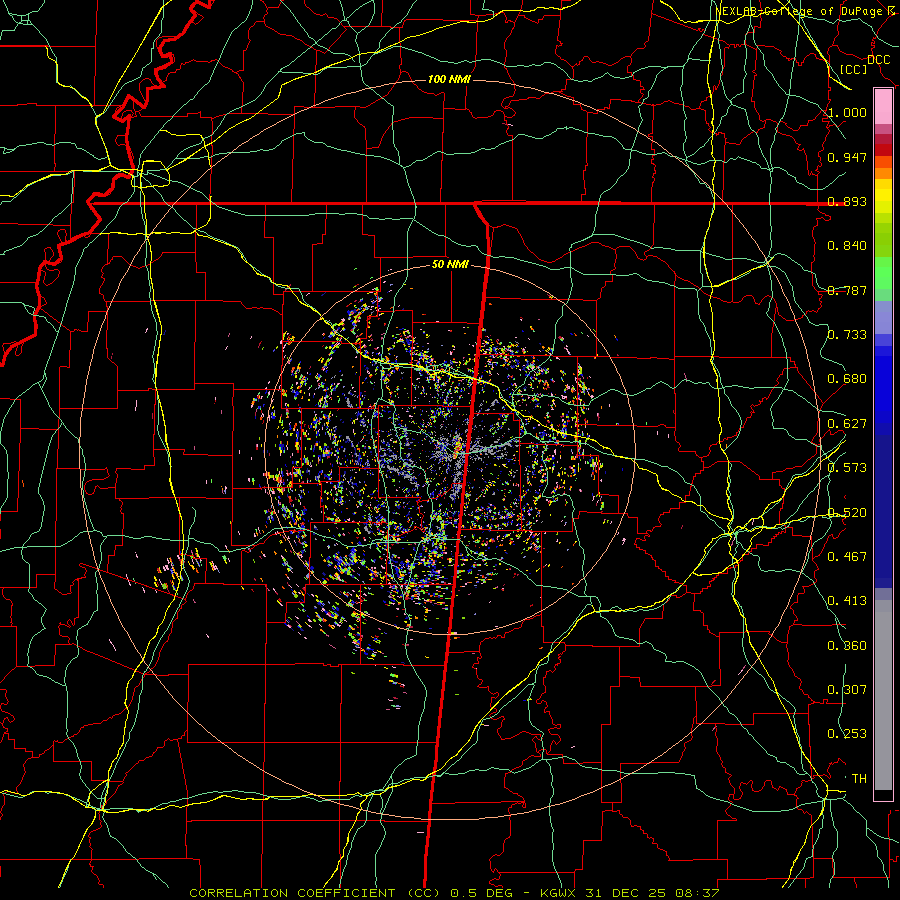Click the 1.000 value on color scale
Viewport: 900px width, 900px height.
847,112
